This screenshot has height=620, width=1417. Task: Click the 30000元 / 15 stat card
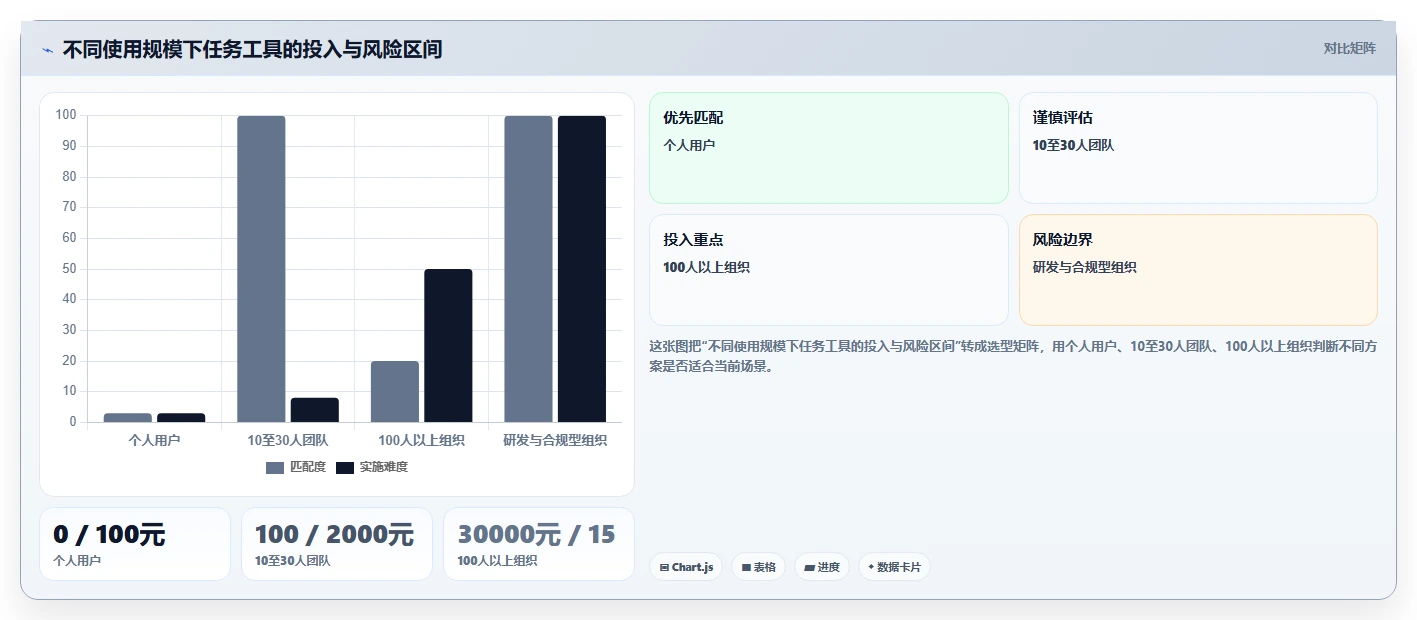point(539,544)
